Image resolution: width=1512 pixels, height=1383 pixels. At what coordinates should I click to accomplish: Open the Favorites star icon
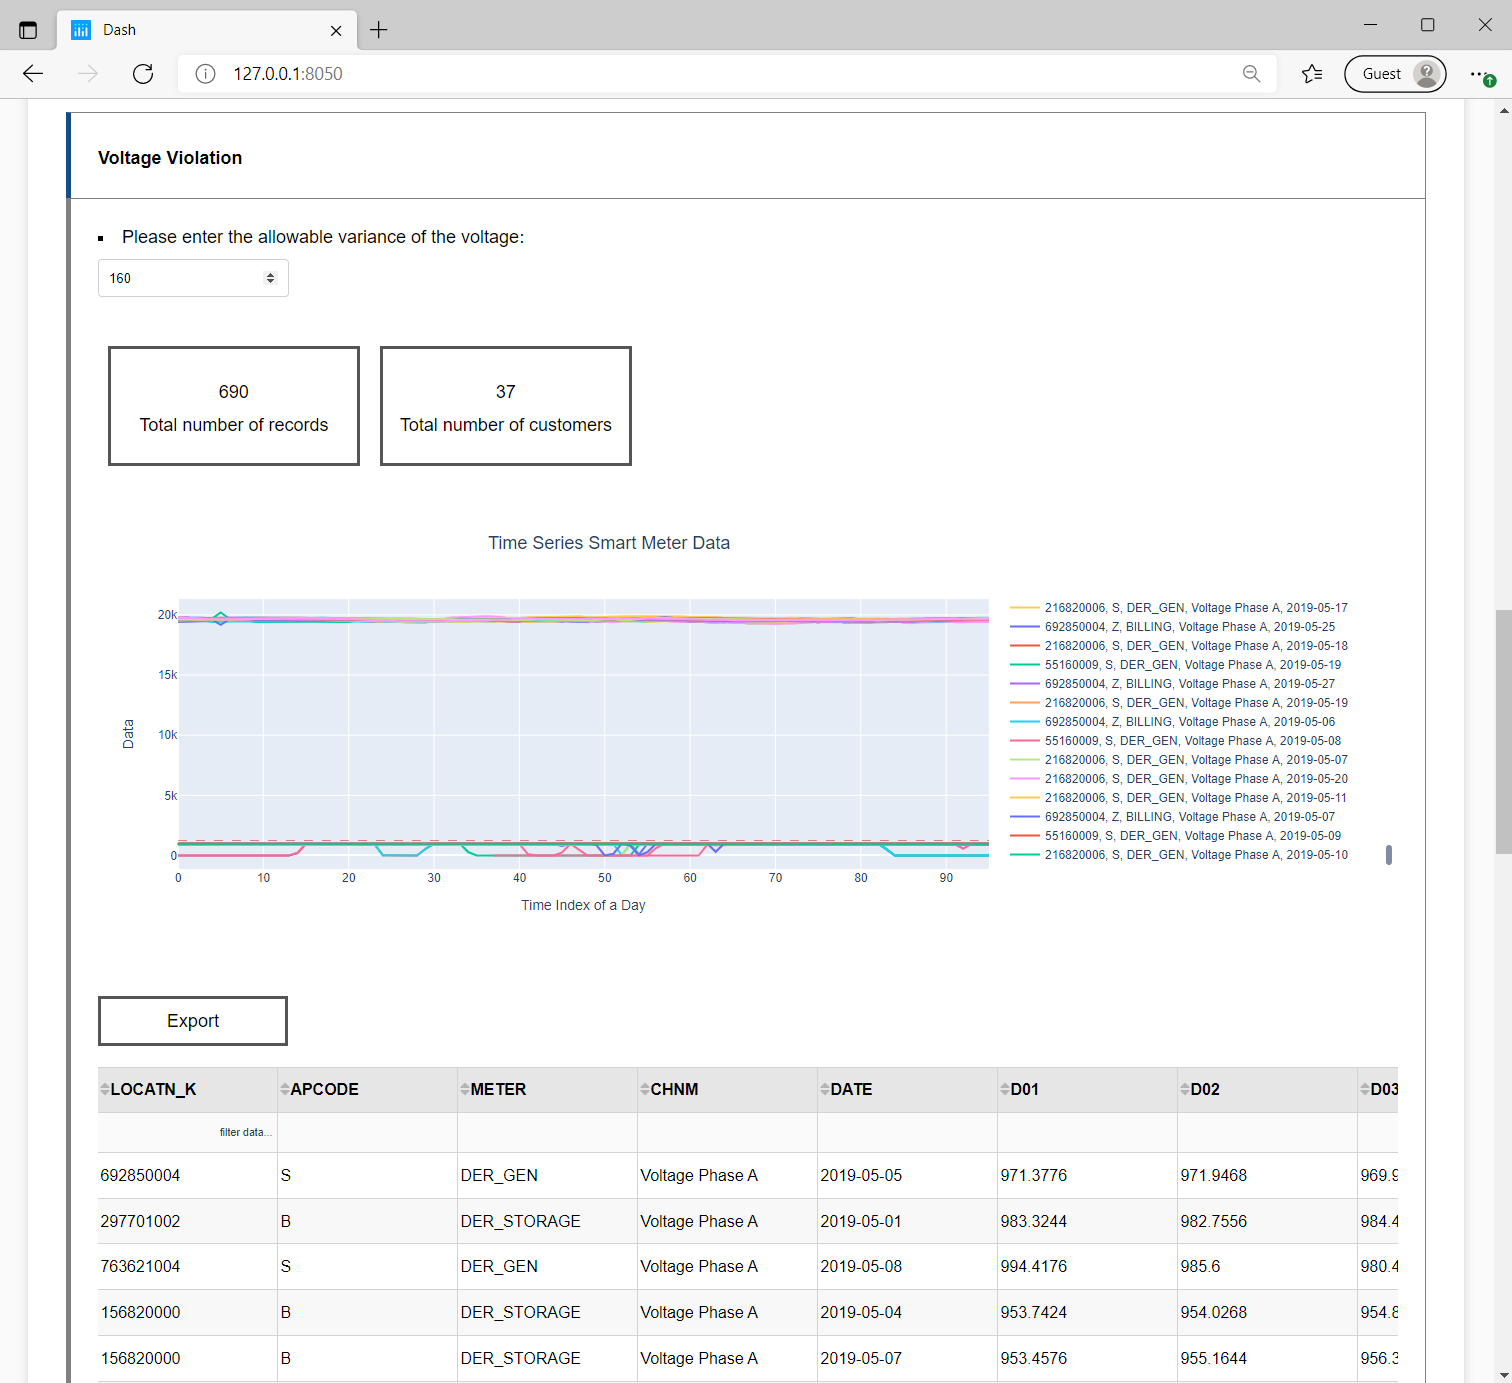coord(1312,73)
